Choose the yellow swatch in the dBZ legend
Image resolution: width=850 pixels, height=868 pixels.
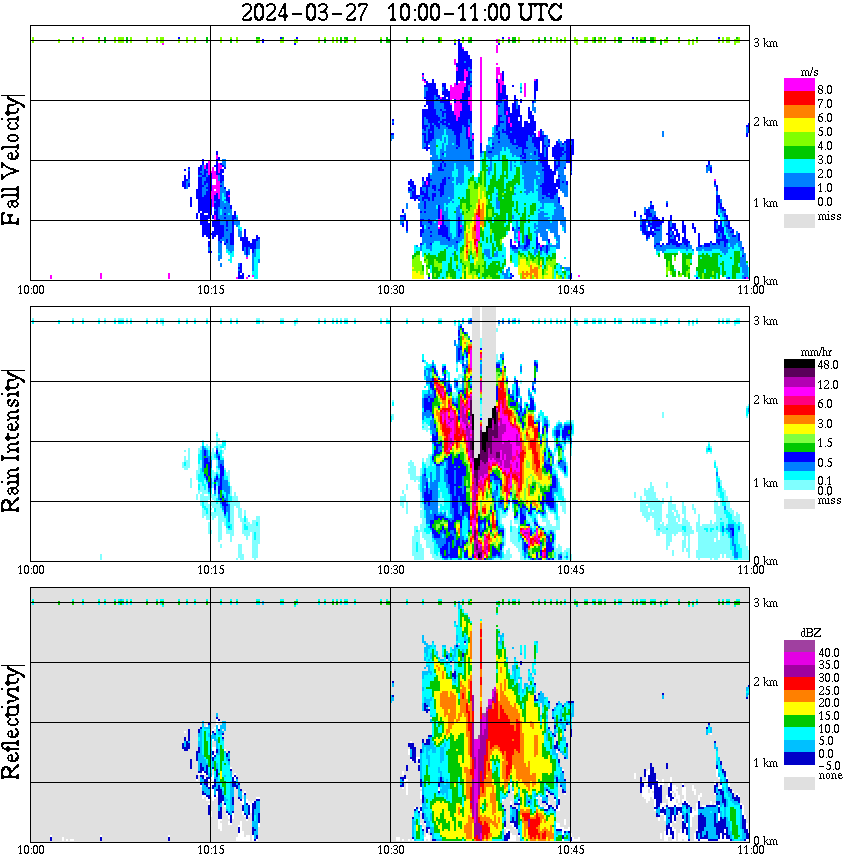click(799, 708)
